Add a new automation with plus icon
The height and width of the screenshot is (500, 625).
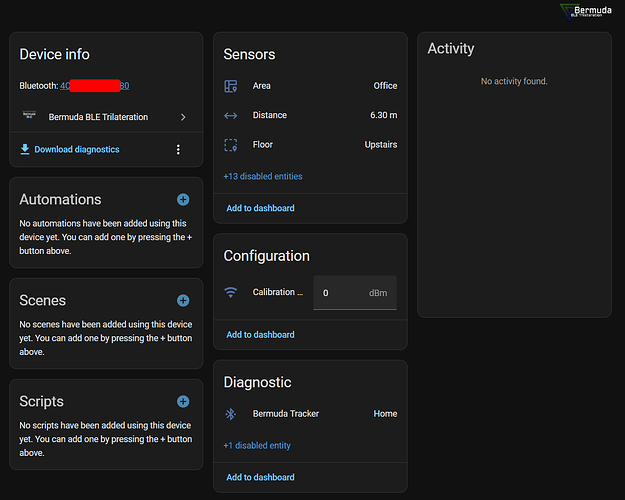click(x=183, y=200)
